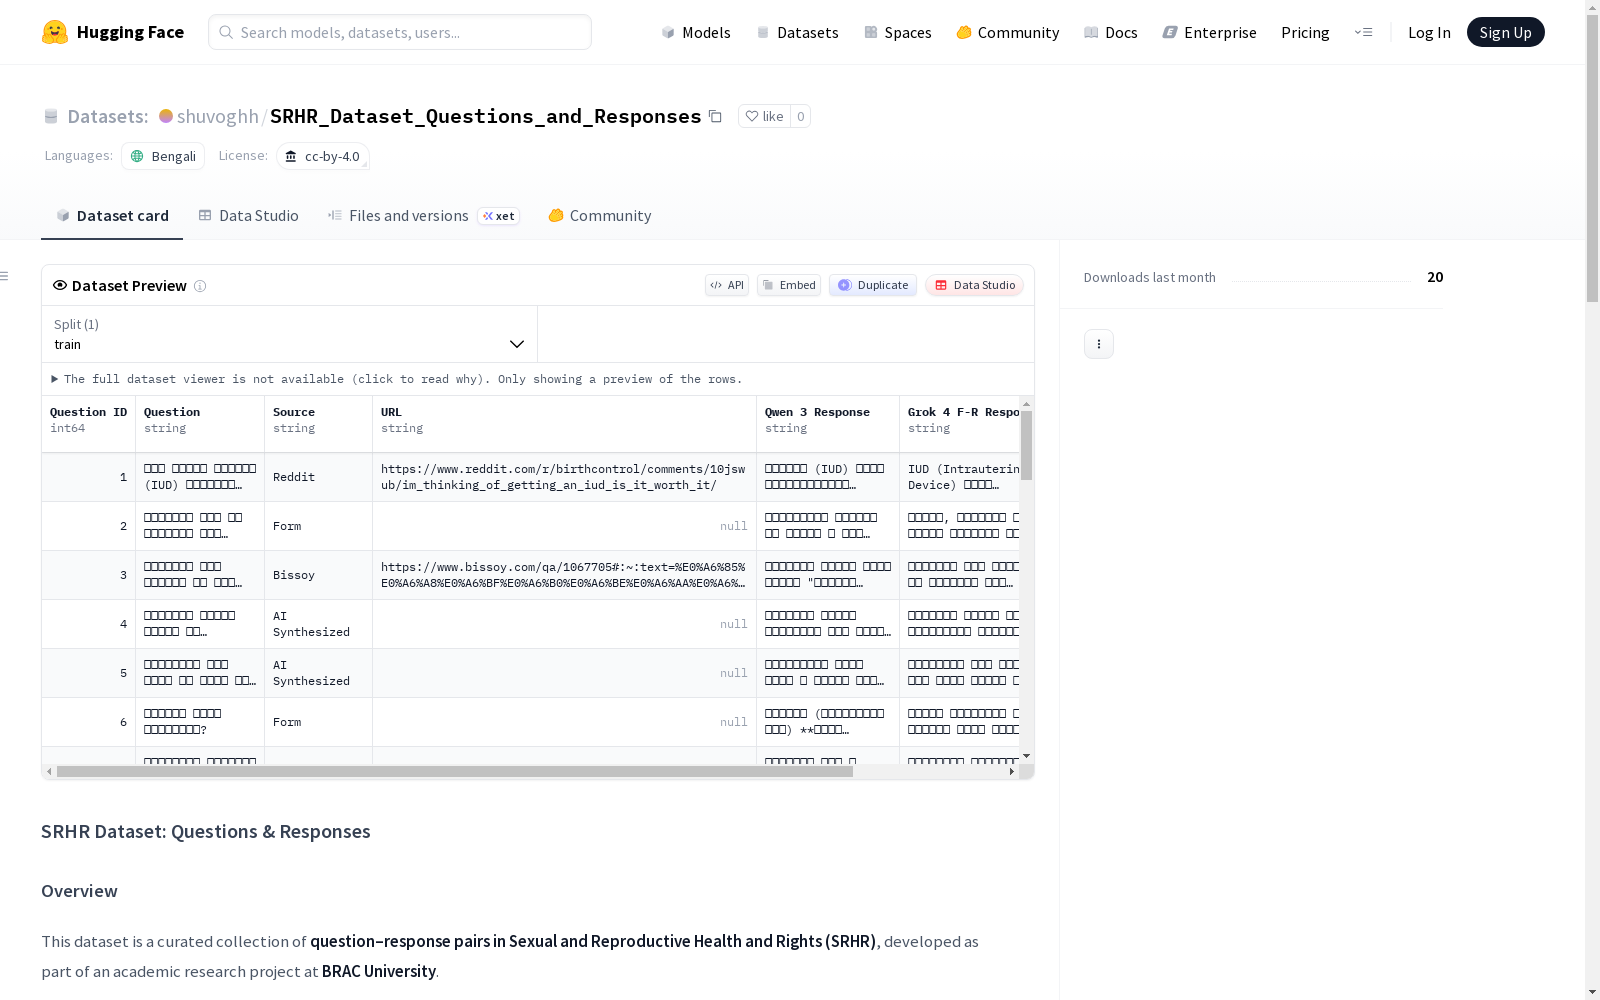Open Data Studio from preview header button
The image size is (1600, 1000).
point(975,285)
